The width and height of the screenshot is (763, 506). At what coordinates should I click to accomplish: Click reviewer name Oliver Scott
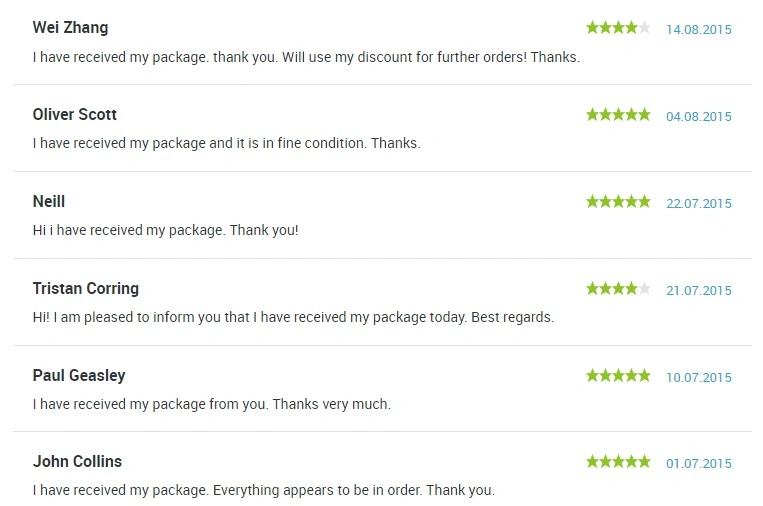(74, 114)
